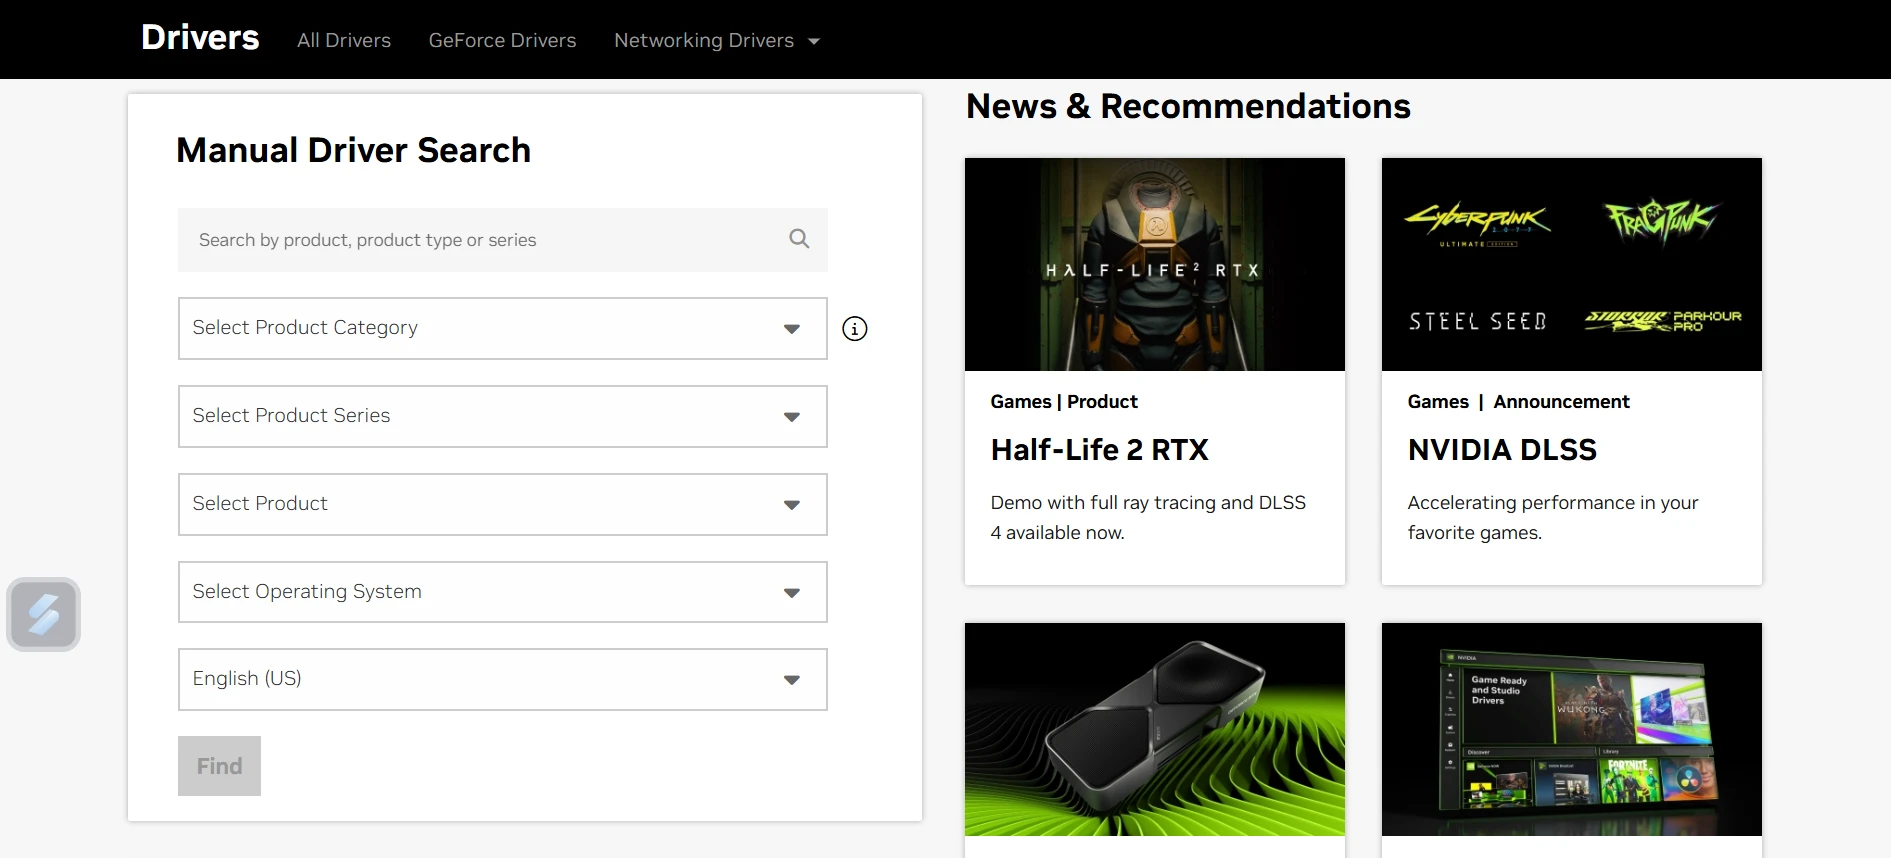Click the Half-Life 2 RTX thumbnail image
1891x858 pixels.
pos(1155,264)
